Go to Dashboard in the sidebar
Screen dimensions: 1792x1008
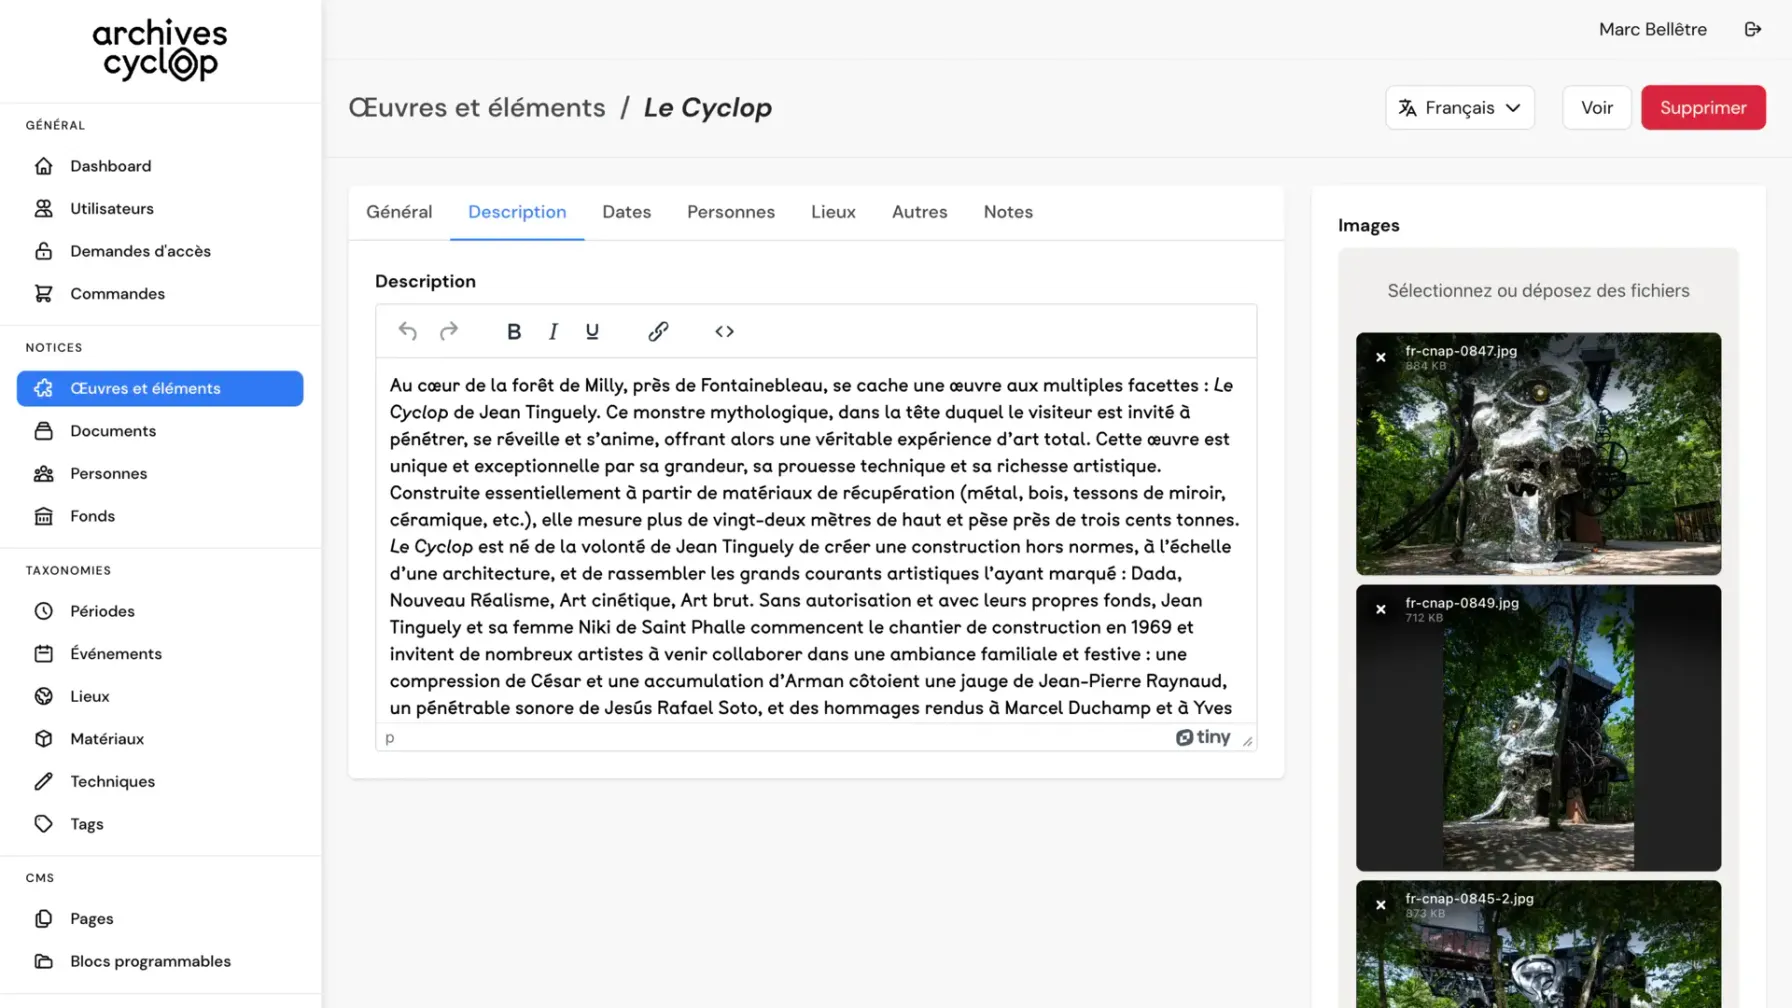(110, 166)
